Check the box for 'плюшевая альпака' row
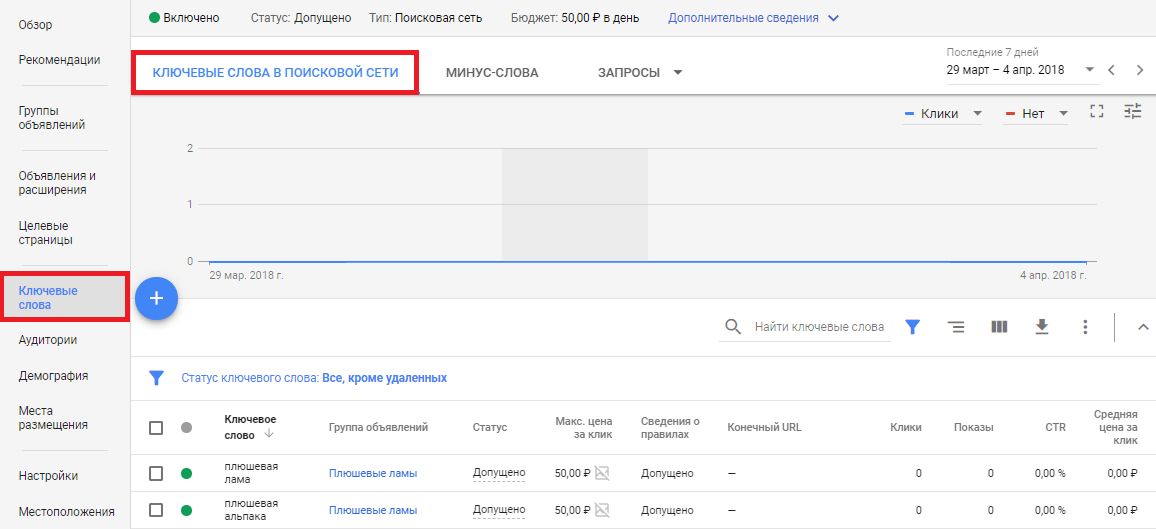 156,511
